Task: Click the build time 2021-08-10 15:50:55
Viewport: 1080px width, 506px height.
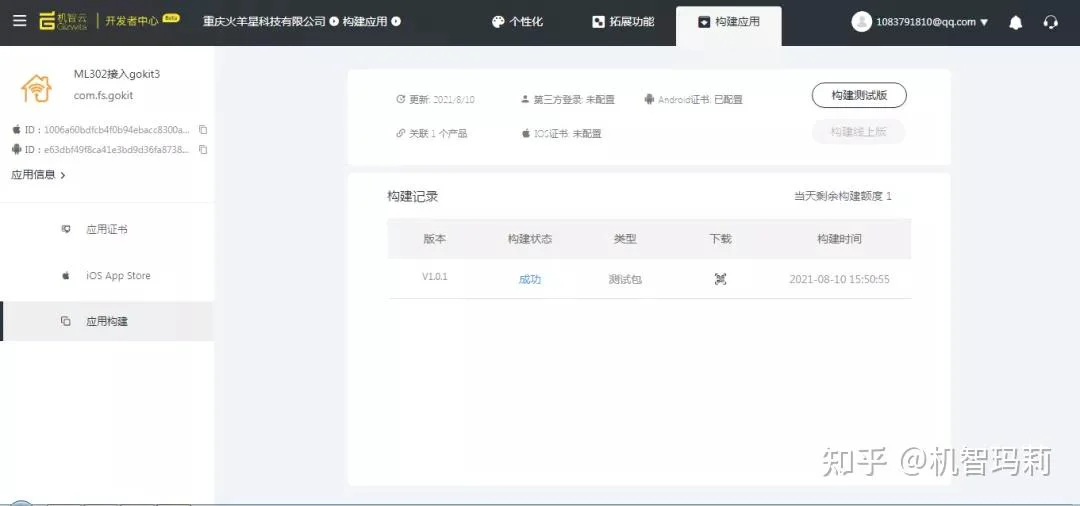Action: (x=839, y=279)
